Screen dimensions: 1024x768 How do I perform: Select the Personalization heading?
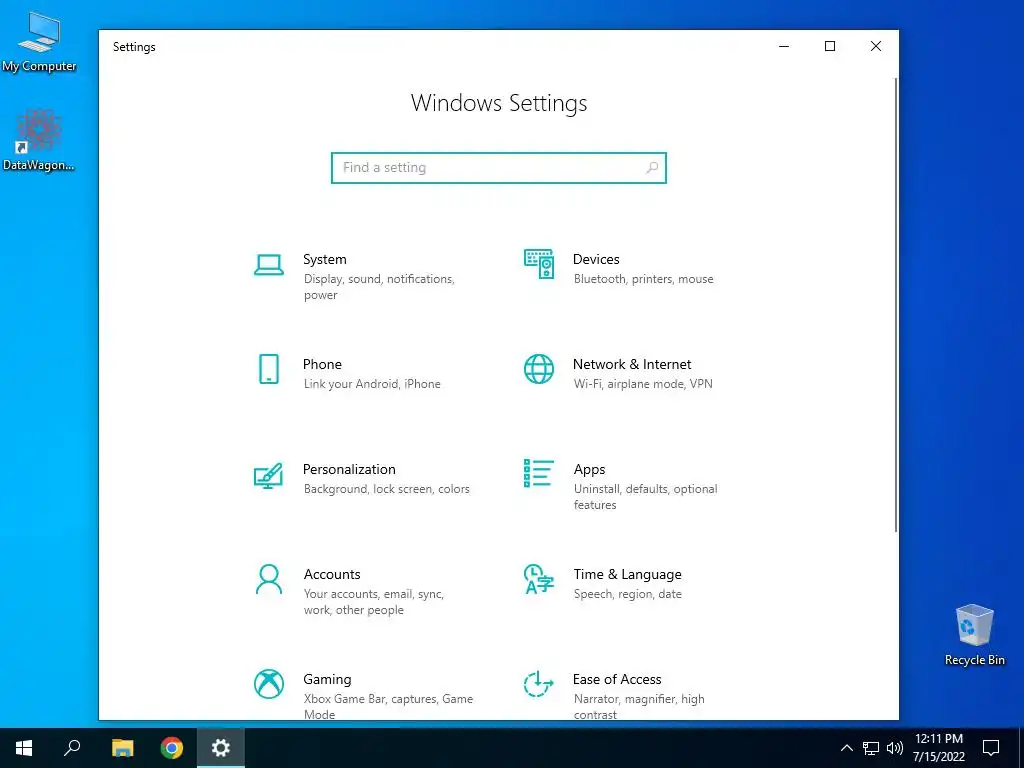pyautogui.click(x=349, y=470)
